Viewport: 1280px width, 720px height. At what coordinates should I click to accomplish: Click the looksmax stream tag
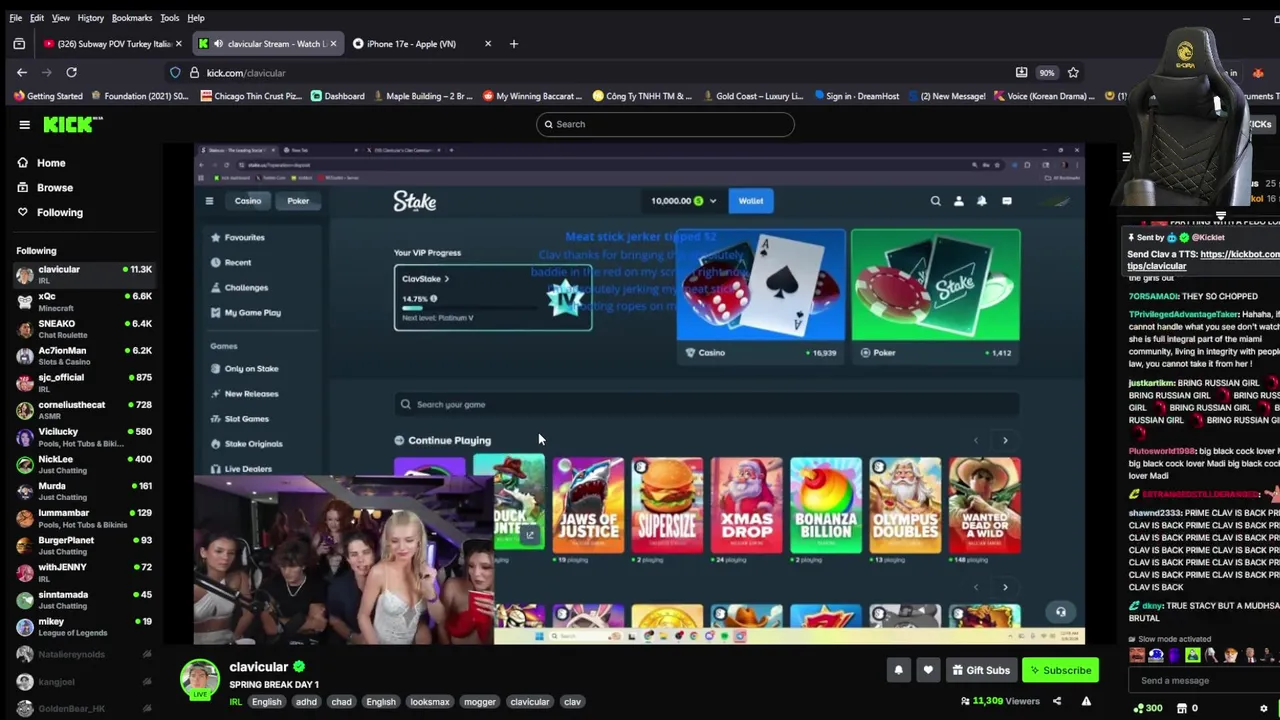click(430, 702)
